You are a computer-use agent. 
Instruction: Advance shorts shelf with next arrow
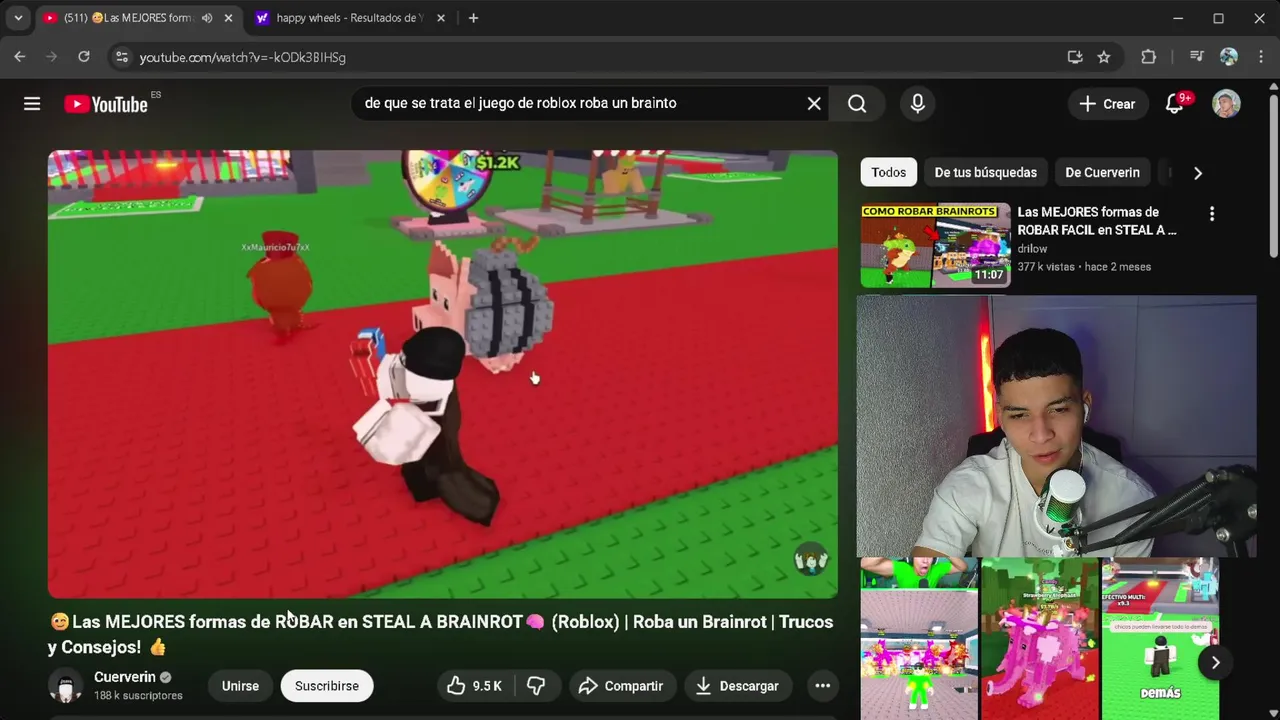(x=1215, y=662)
